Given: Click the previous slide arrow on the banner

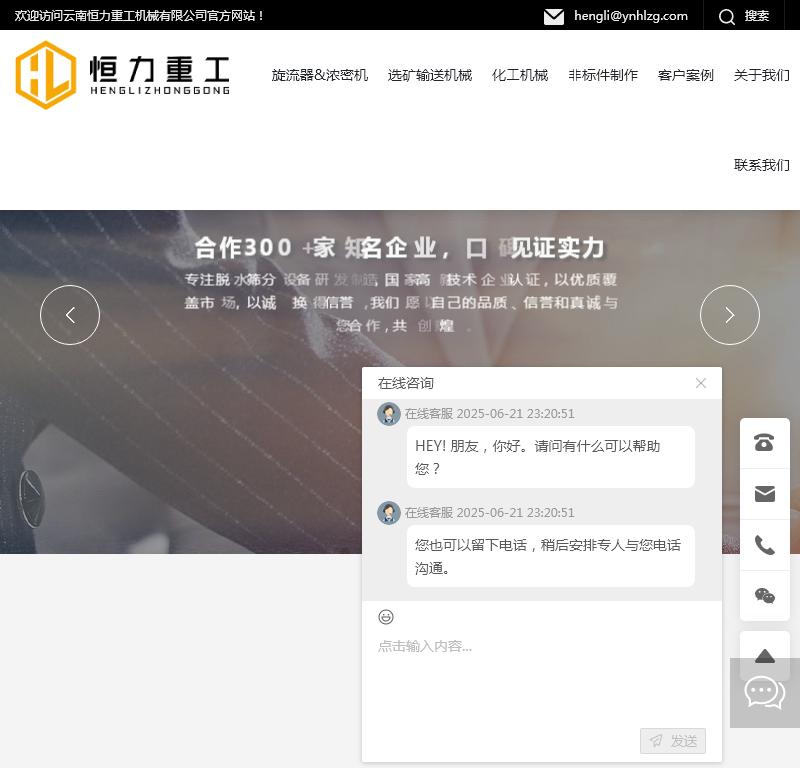Looking at the screenshot, I should click(70, 315).
